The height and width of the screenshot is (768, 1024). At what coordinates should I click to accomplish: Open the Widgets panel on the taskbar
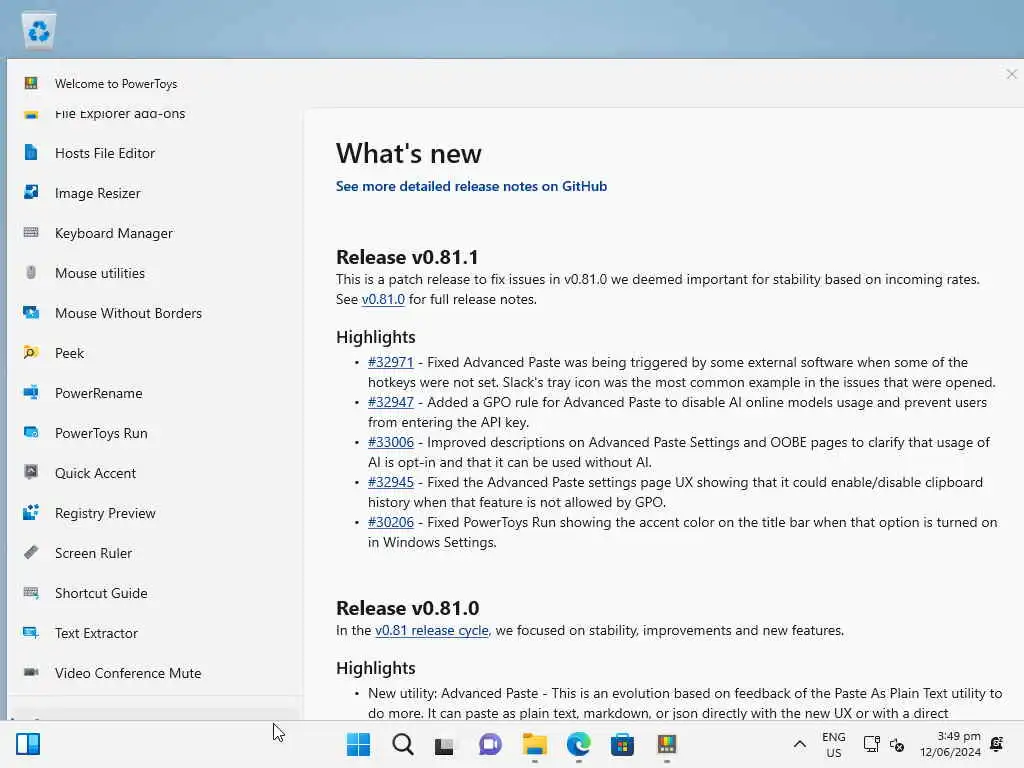[28, 744]
